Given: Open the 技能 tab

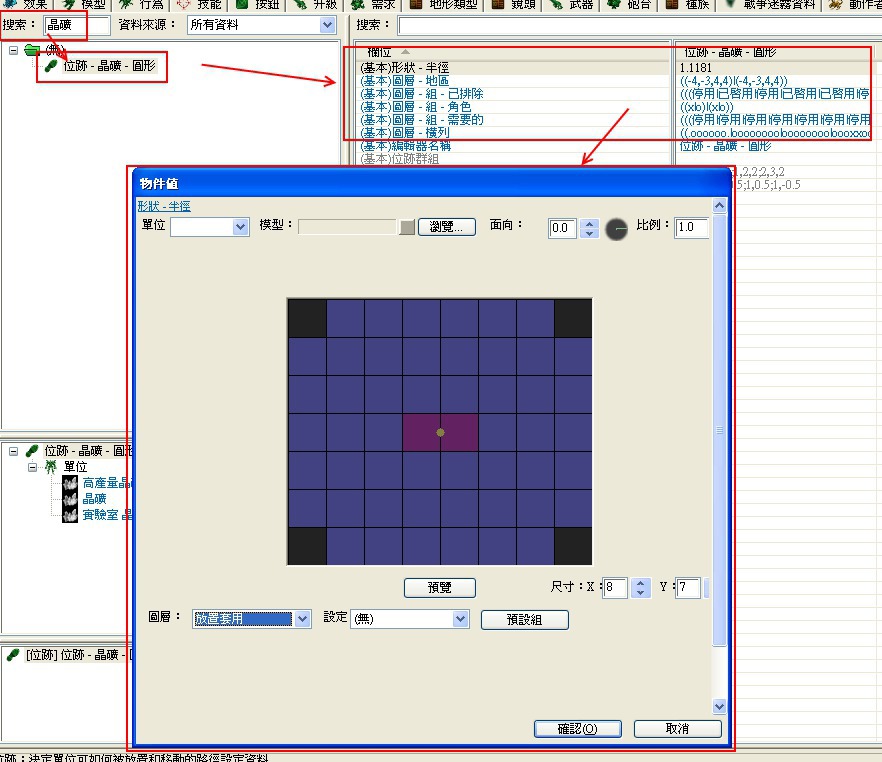Looking at the screenshot, I should [200, 4].
